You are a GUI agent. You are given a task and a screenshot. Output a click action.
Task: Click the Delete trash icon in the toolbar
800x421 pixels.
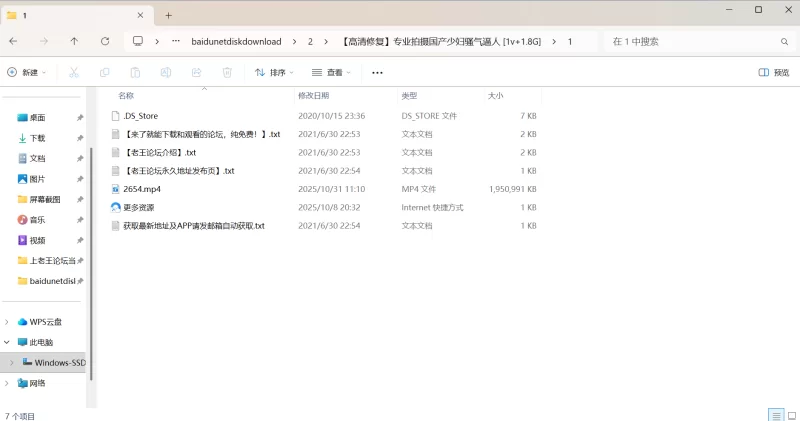(227, 72)
